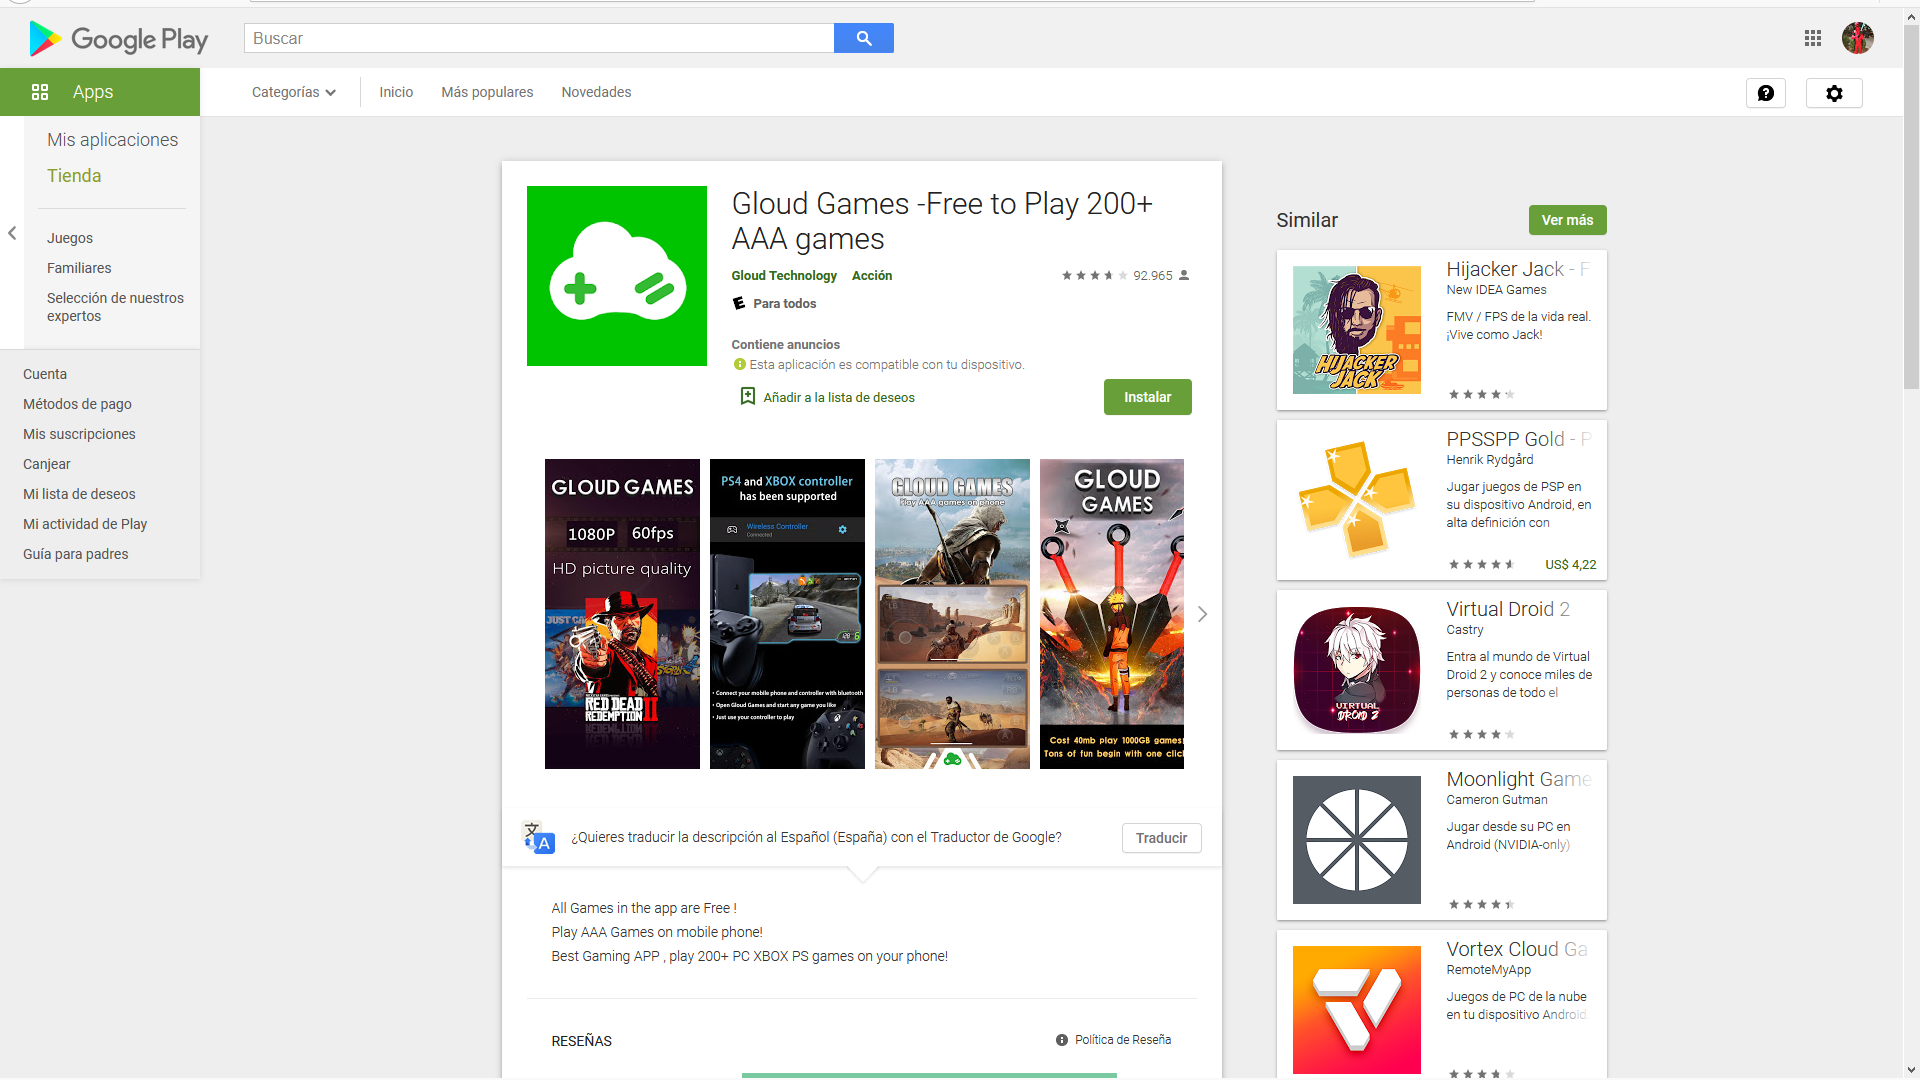This screenshot has width=1920, height=1080.
Task: Open Mi actividad de Play
Action: click(x=85, y=524)
